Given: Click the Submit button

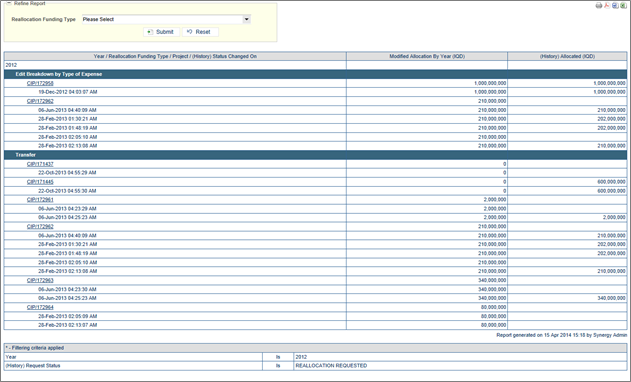Looking at the screenshot, I should click(x=161, y=32).
